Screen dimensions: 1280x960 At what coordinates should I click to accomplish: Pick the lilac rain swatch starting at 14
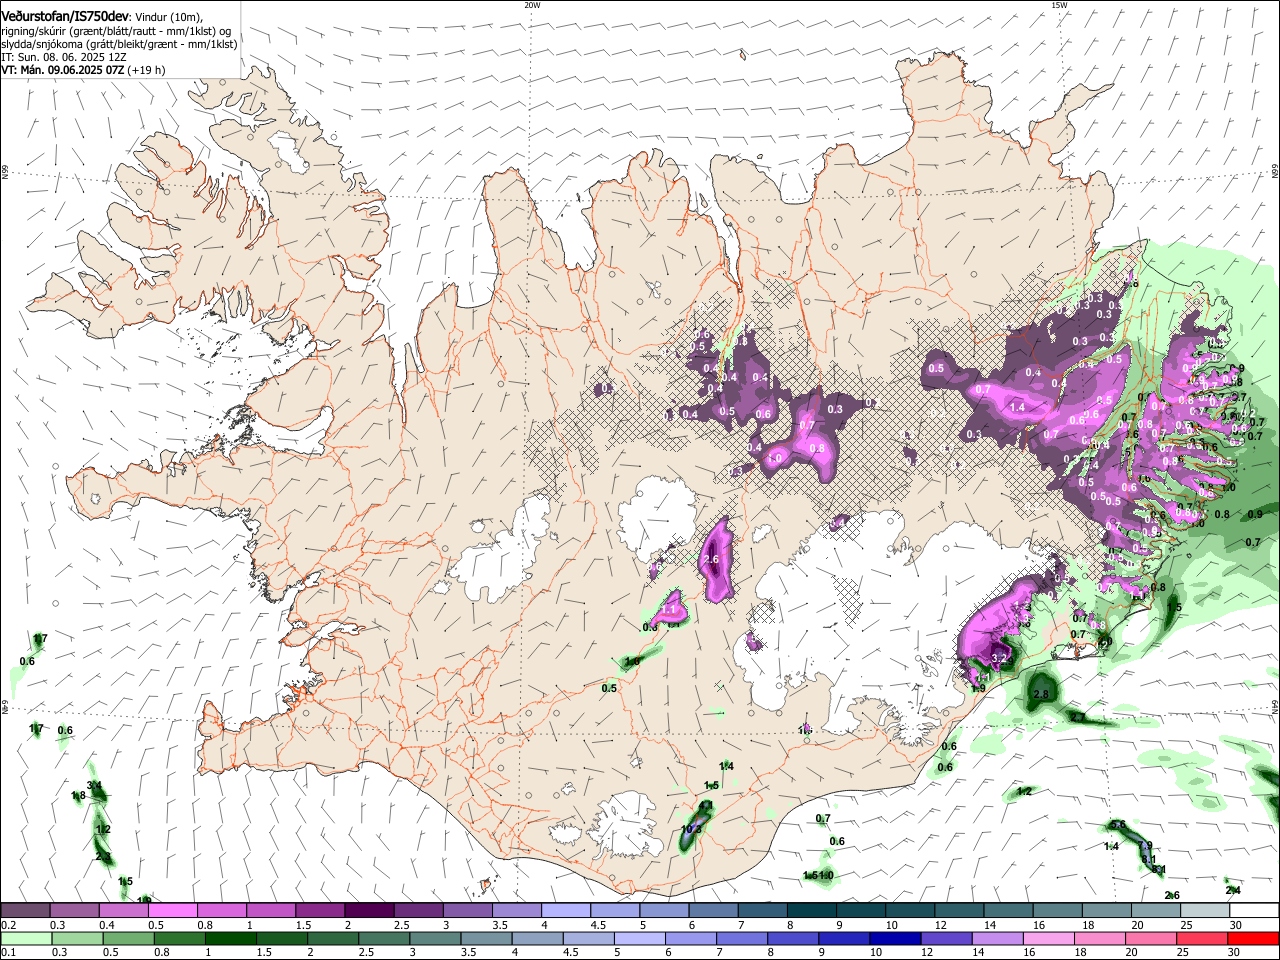997,938
